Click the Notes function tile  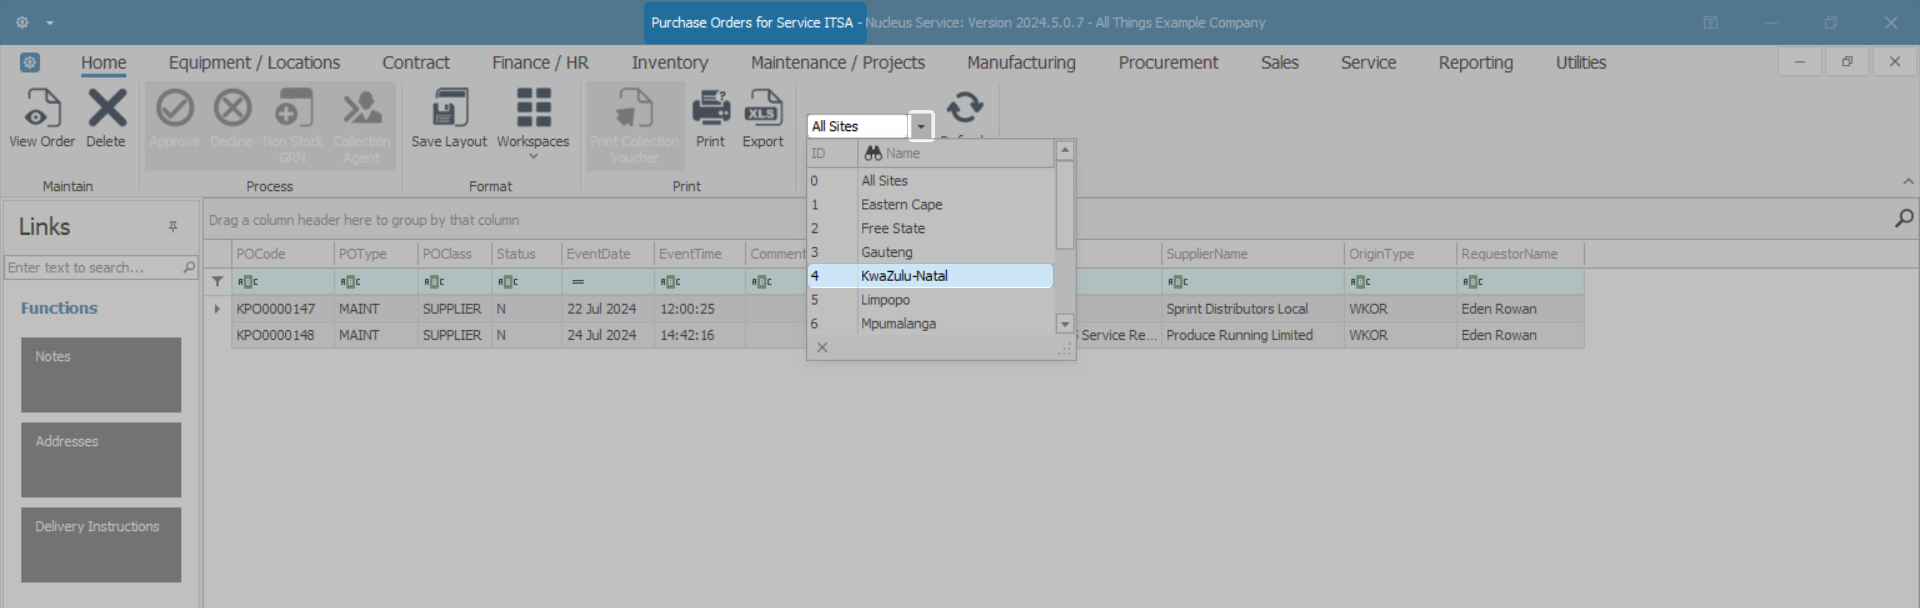click(x=101, y=374)
